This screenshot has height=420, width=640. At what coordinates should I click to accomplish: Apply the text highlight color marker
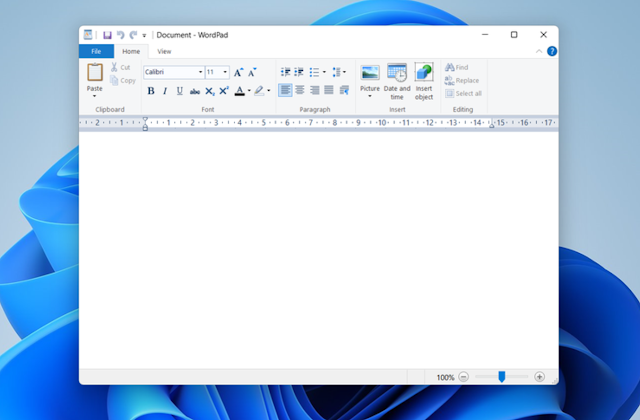coord(259,91)
